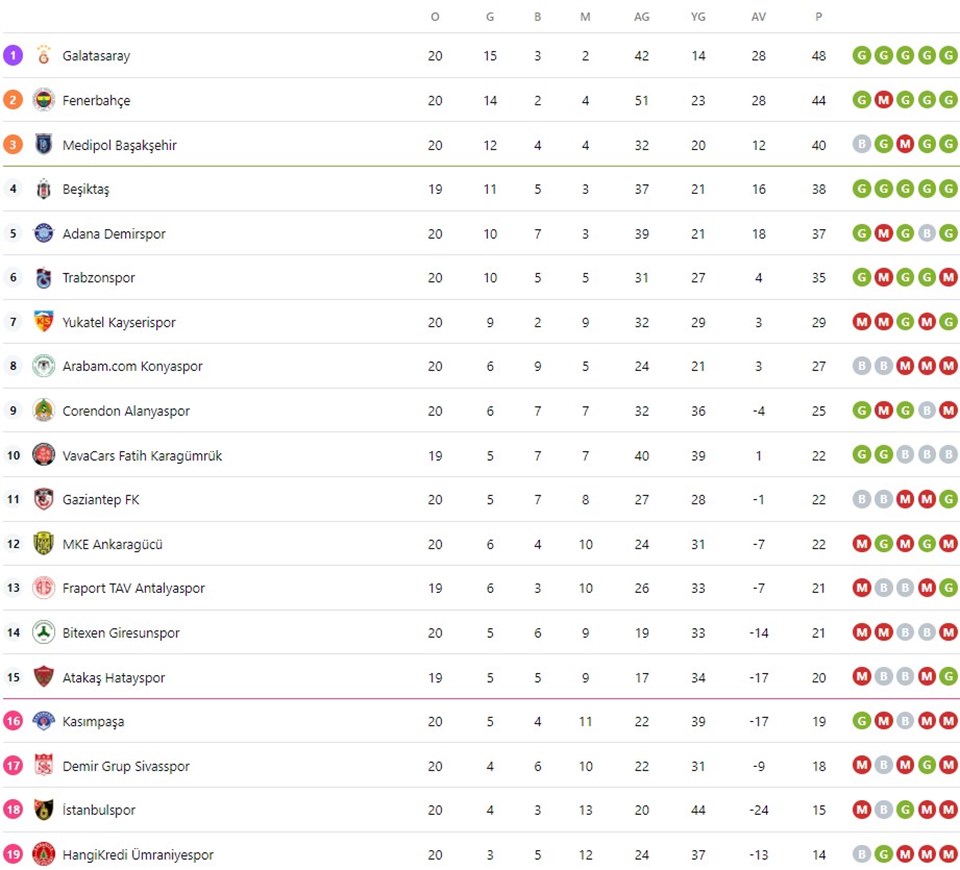Viewport: 960px width, 870px height.
Task: Click the Galatasaray club crest
Action: [x=43, y=55]
